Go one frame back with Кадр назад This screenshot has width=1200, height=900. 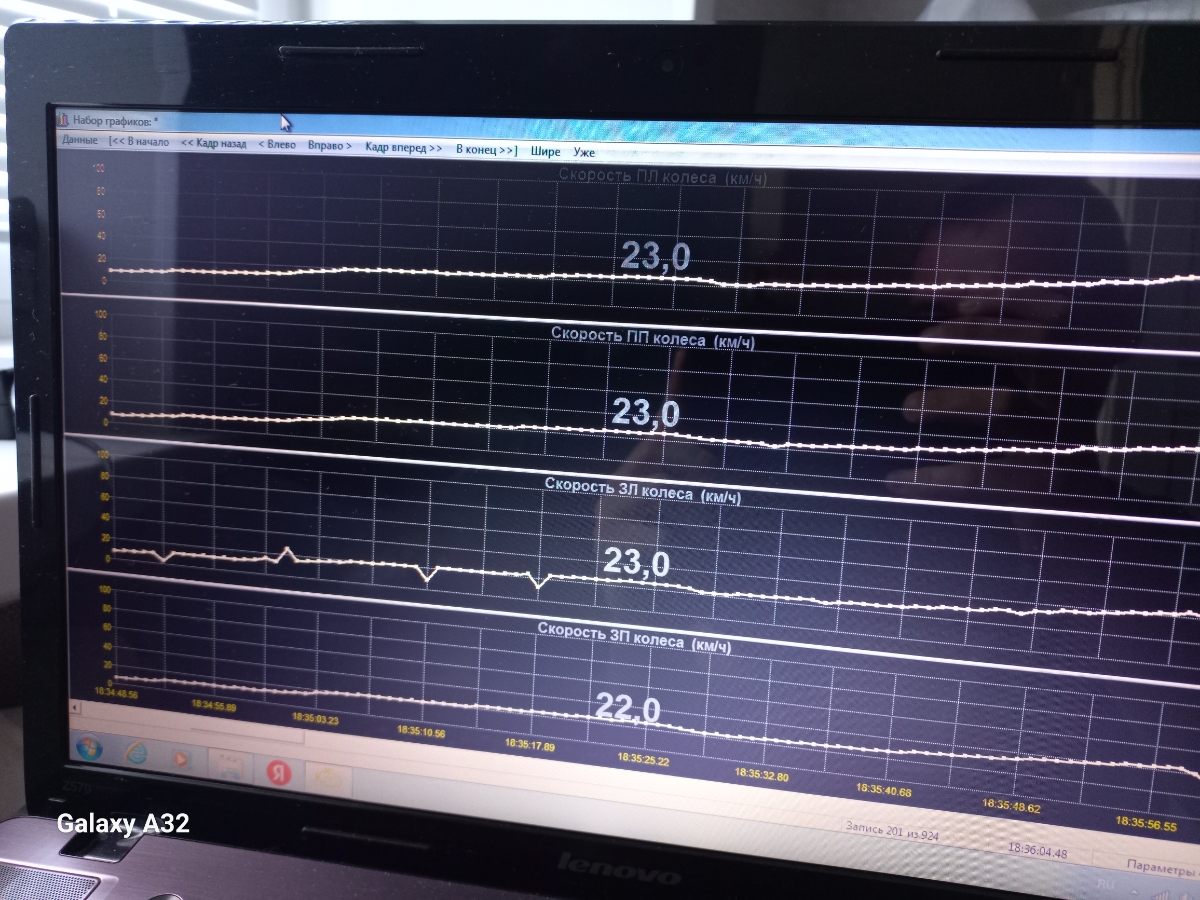[213, 144]
